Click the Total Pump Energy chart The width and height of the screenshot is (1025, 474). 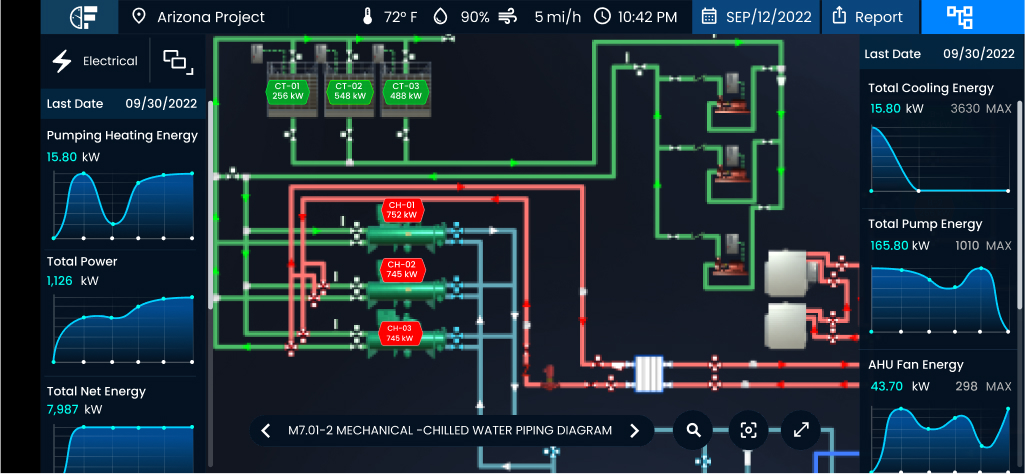939,298
